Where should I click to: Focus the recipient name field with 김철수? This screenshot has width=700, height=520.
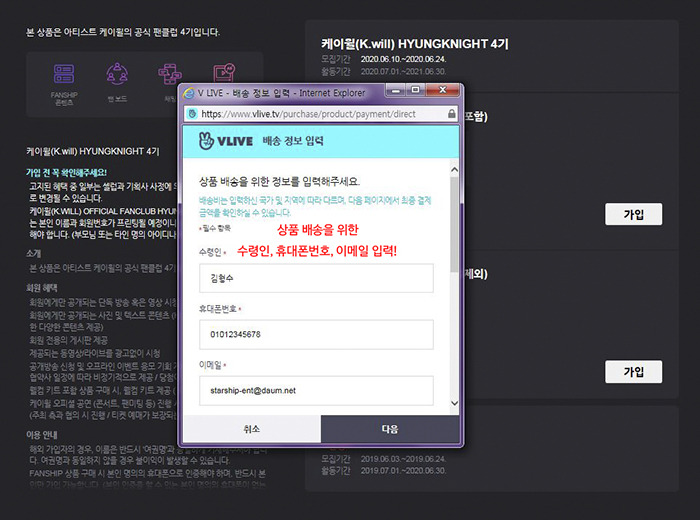316,278
